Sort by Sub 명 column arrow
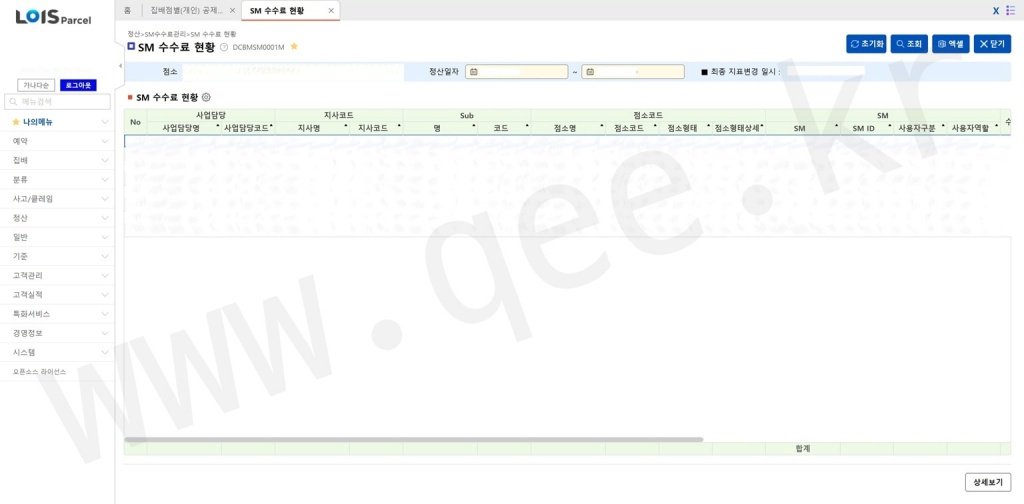Screen dimensions: 1024x504 coord(473,125)
